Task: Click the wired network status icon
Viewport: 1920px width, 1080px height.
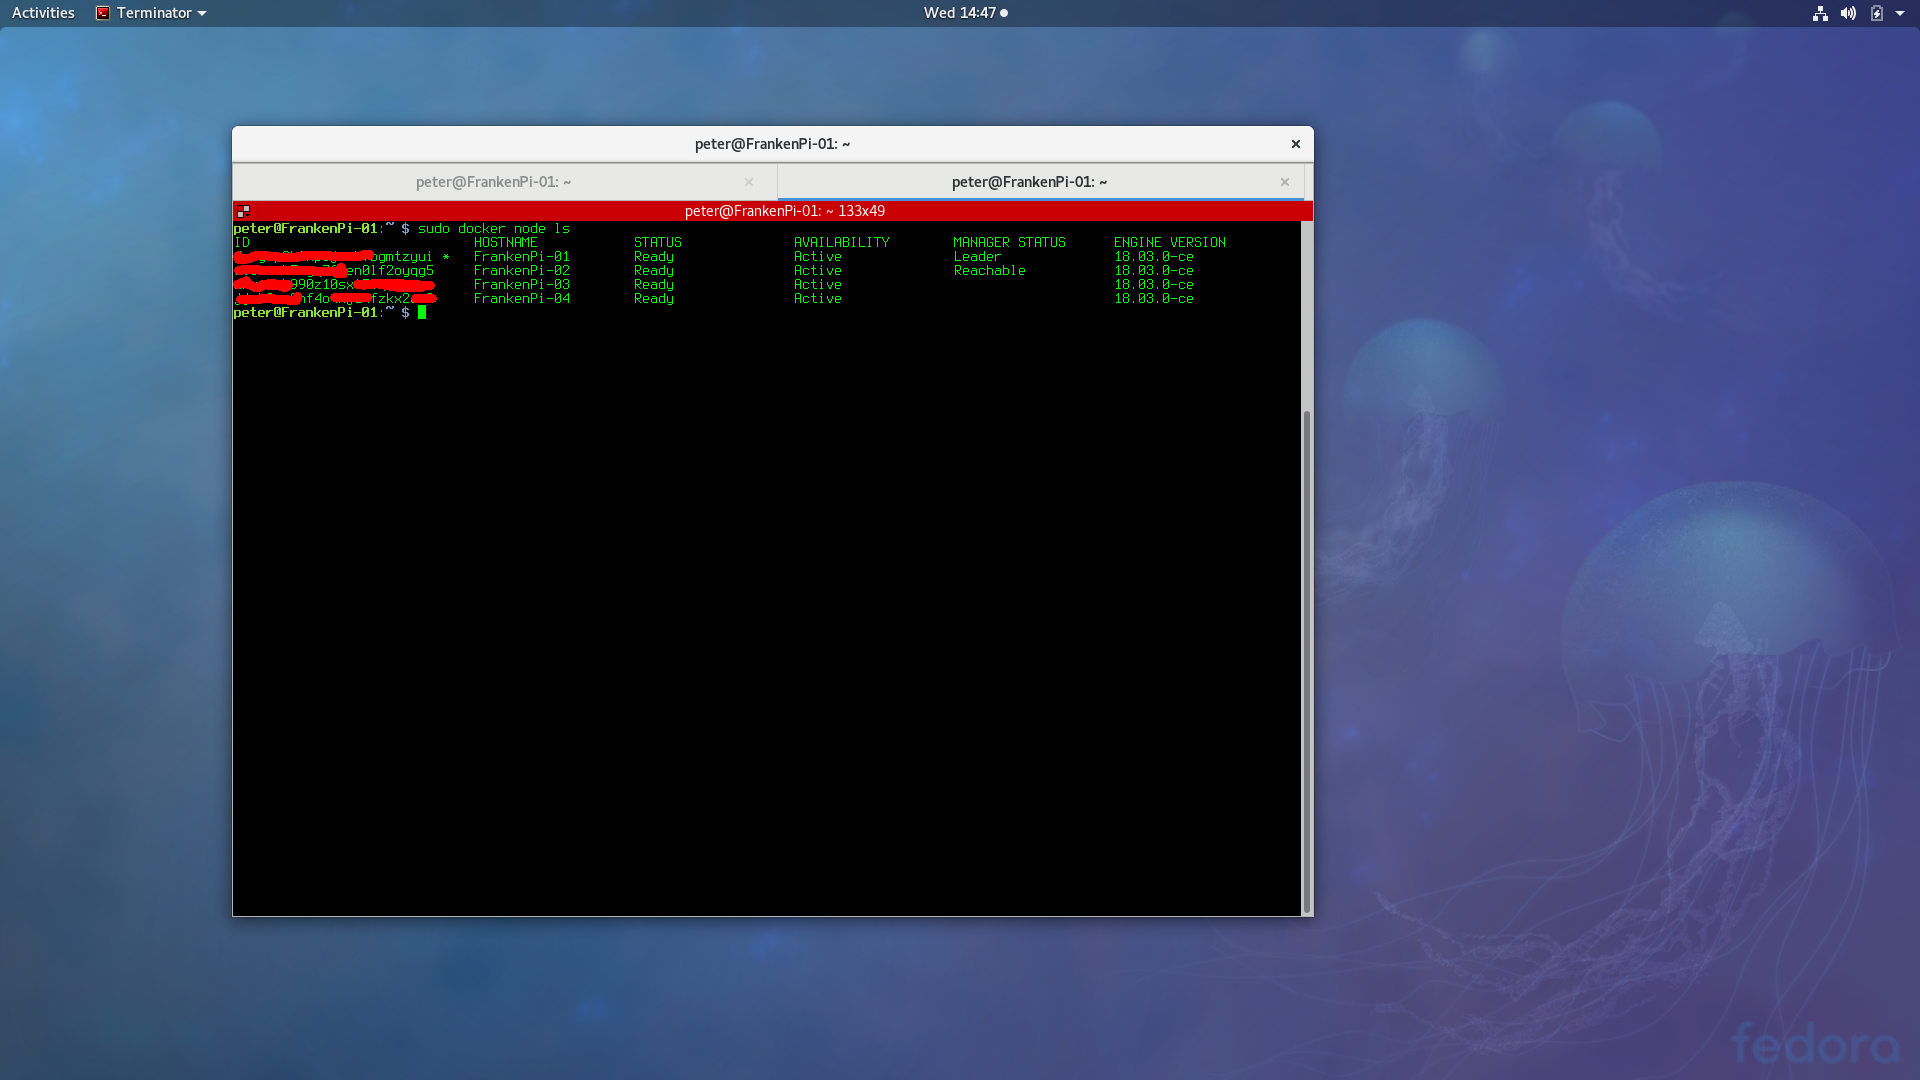Action: [x=1820, y=13]
